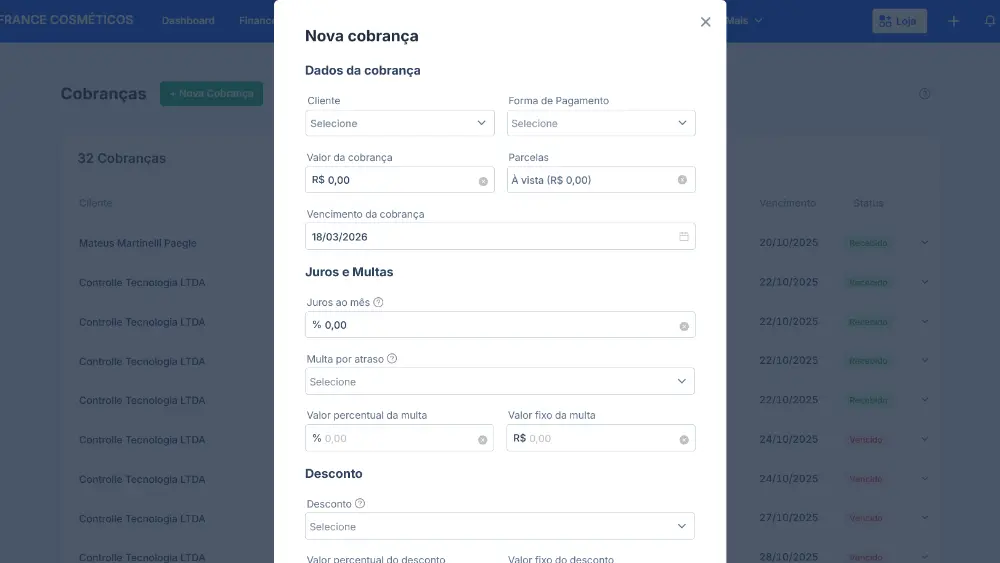This screenshot has width=1000, height=563.
Task: Open the Cliente dropdown
Action: click(x=400, y=123)
